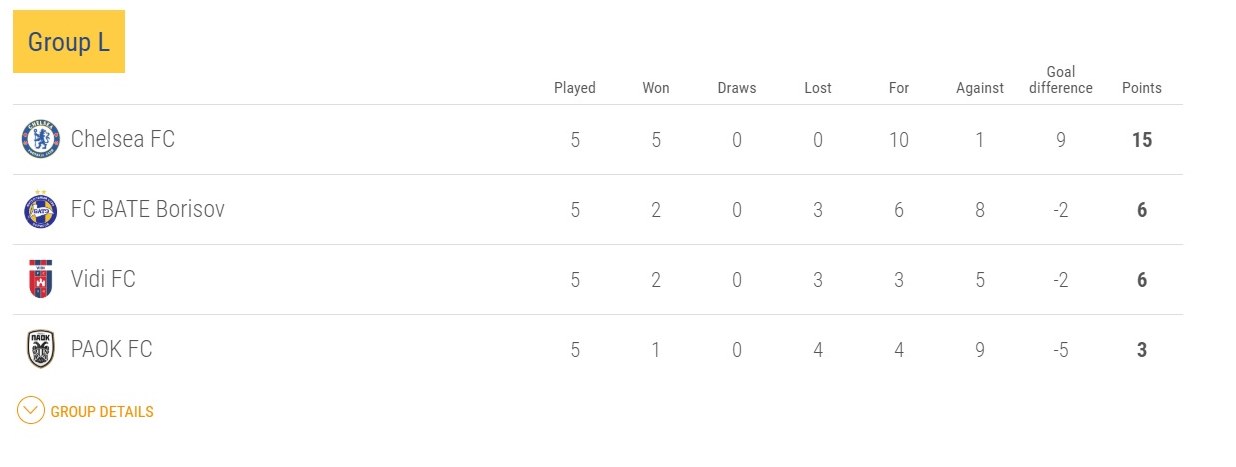Open the FC BATE Borisov team name
1236x467 pixels.
148,209
